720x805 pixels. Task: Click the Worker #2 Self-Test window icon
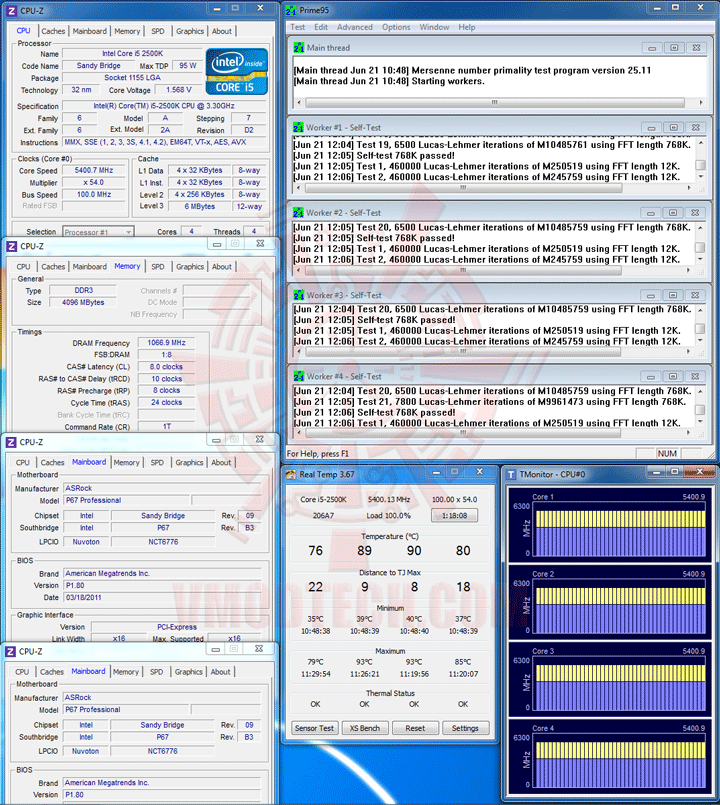pos(298,213)
